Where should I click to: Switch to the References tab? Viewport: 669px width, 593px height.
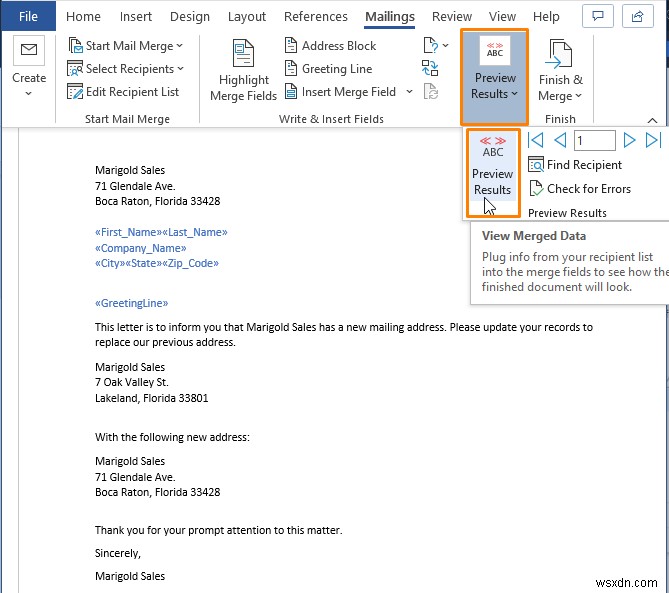pyautogui.click(x=316, y=17)
